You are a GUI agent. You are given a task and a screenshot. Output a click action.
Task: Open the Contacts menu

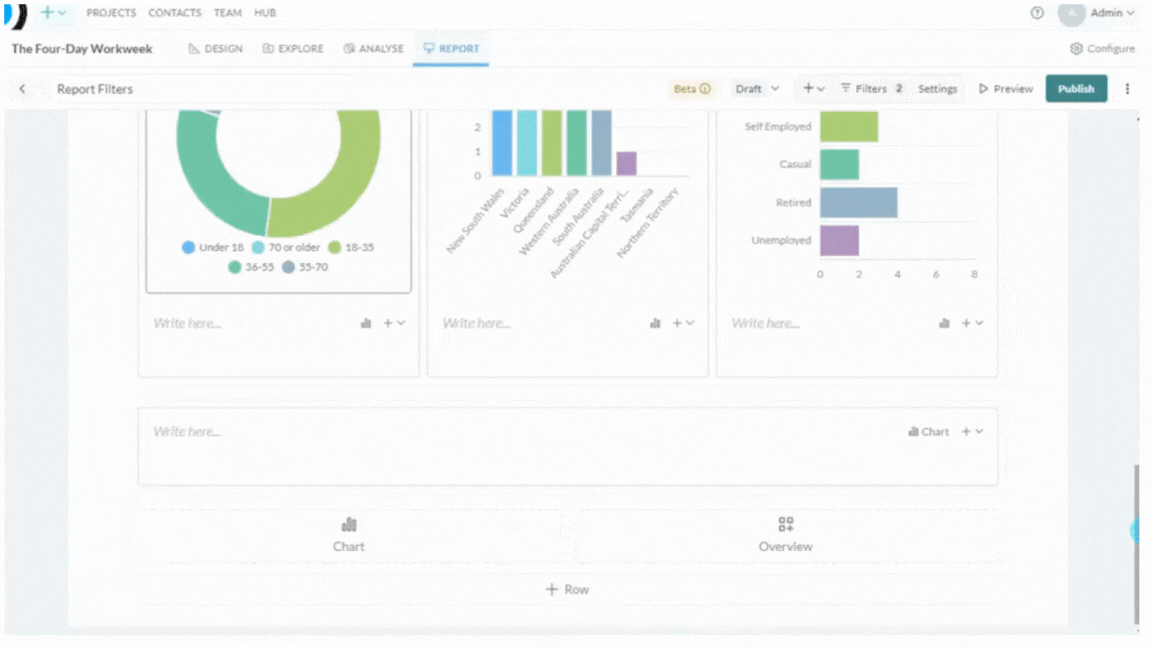175,12
